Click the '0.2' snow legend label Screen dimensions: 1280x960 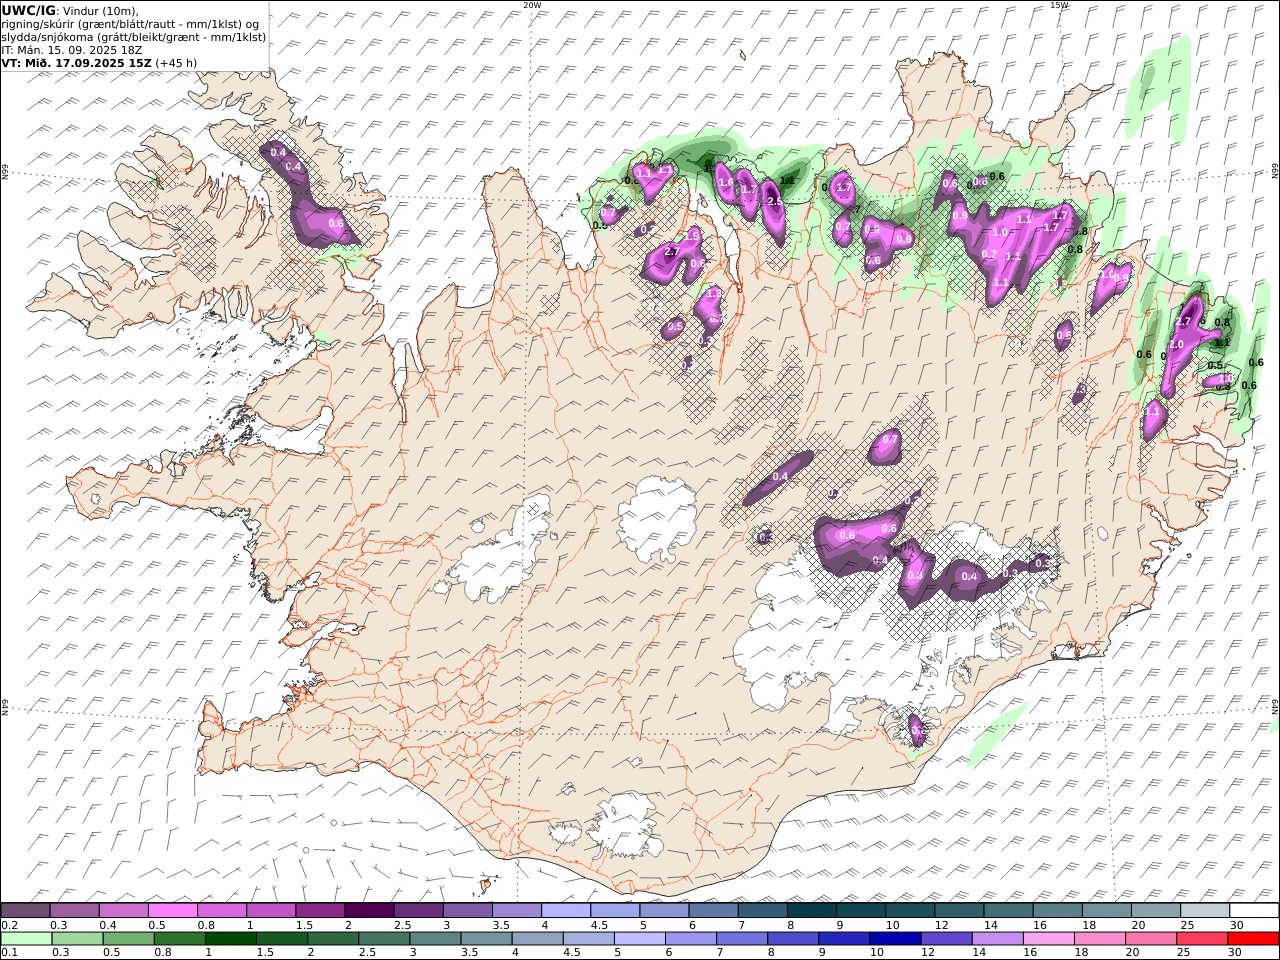click(x=9, y=925)
